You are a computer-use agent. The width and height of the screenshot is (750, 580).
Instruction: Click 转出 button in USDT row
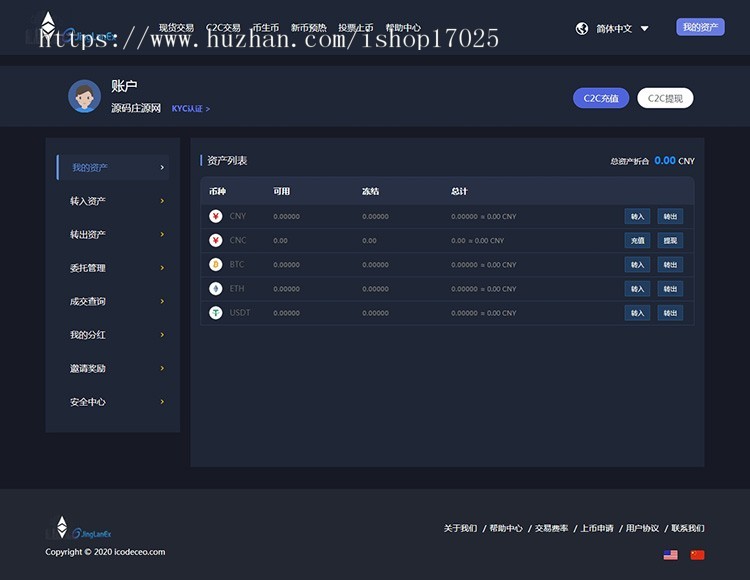pyautogui.click(x=670, y=313)
